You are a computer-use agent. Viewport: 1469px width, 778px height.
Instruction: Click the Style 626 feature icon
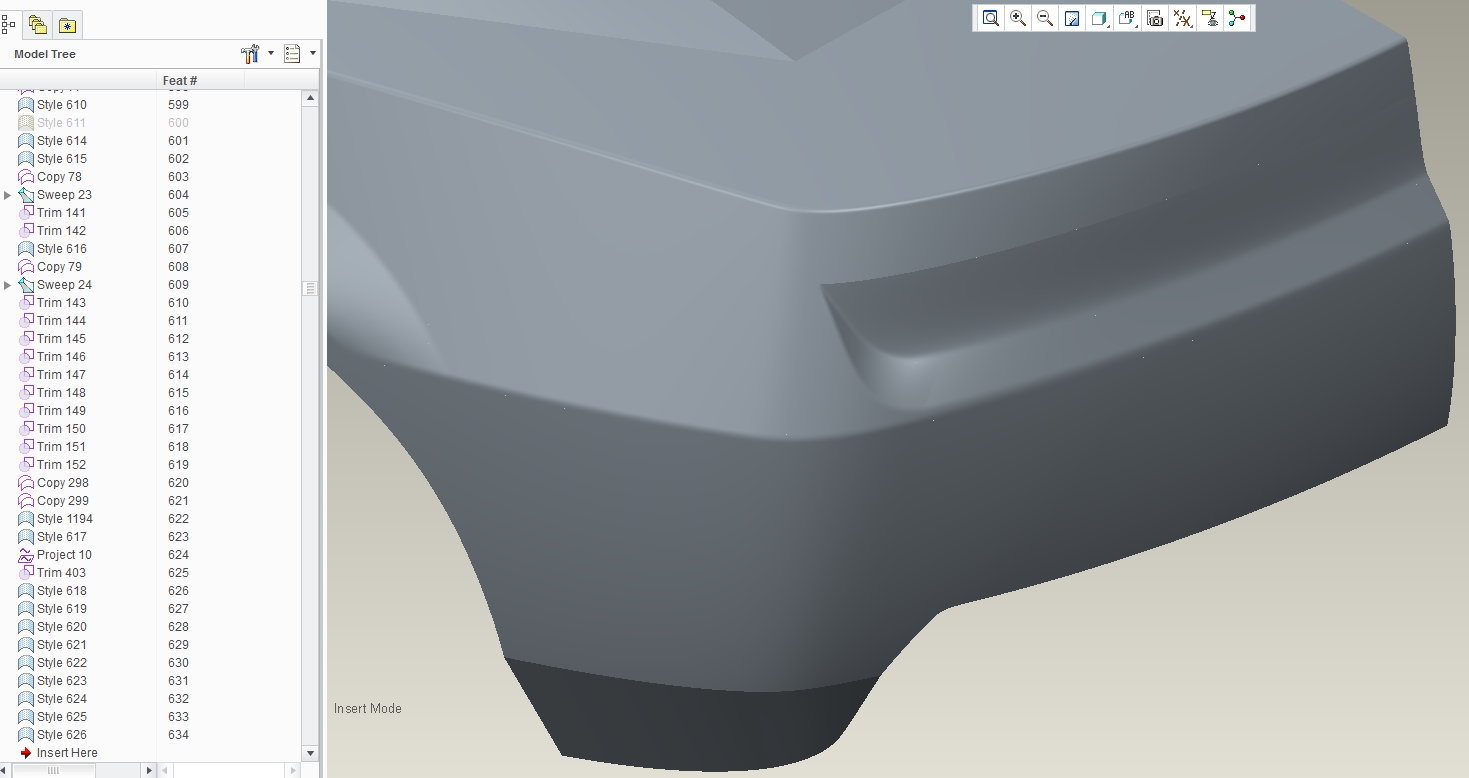[x=26, y=735]
